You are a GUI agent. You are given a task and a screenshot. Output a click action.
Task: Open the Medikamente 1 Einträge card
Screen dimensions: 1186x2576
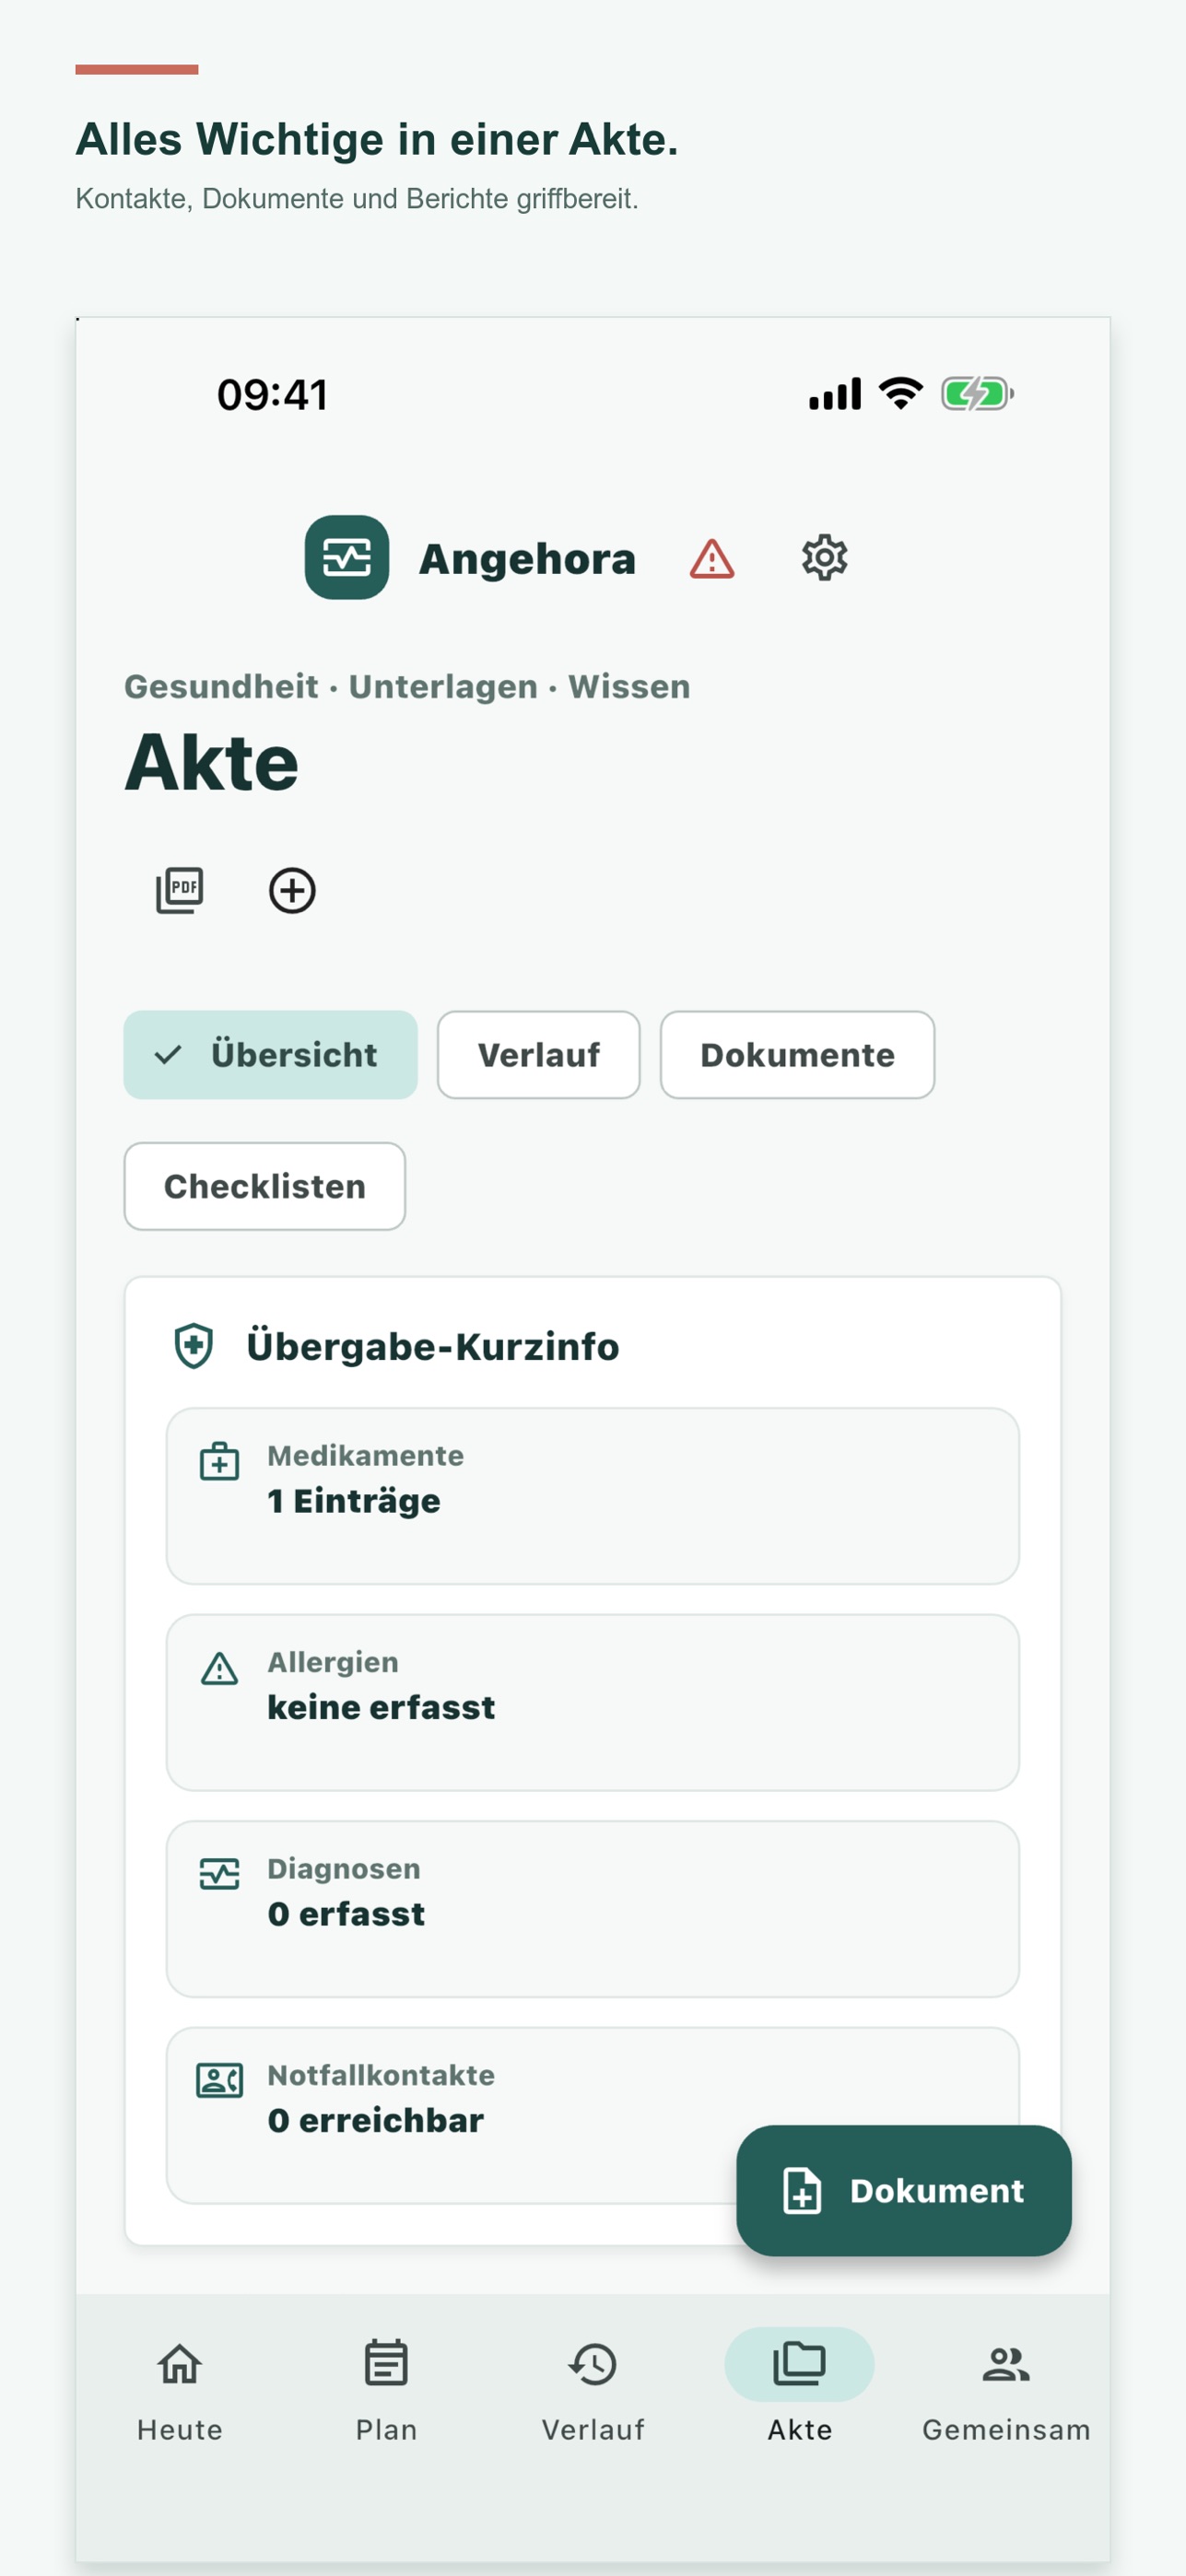click(593, 1496)
